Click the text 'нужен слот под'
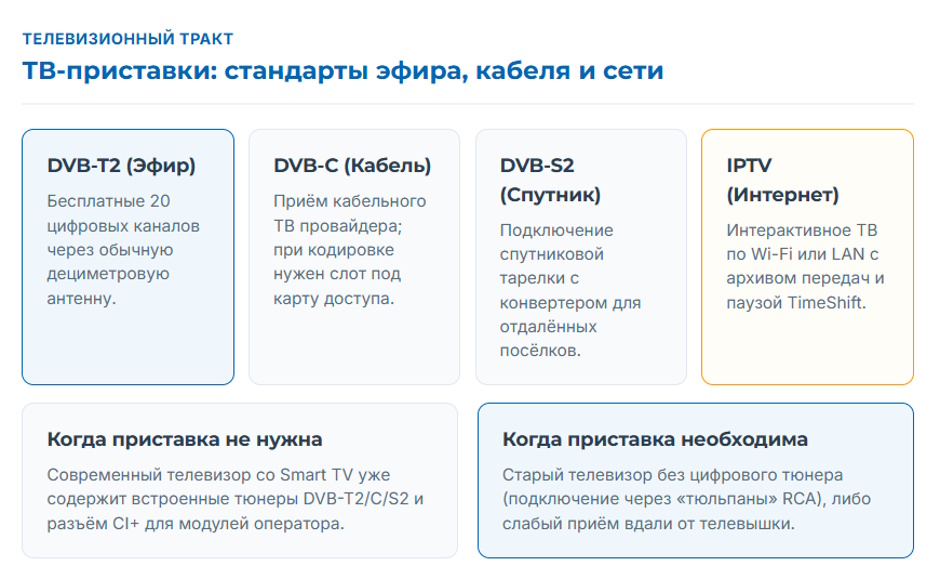940x579 pixels. point(337,274)
